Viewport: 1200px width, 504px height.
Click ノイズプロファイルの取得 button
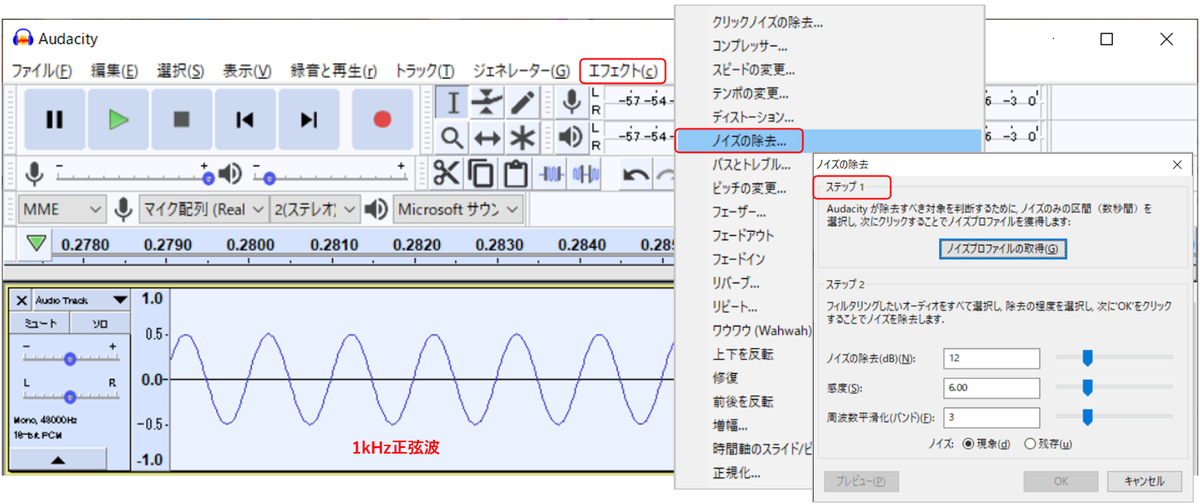1002,248
